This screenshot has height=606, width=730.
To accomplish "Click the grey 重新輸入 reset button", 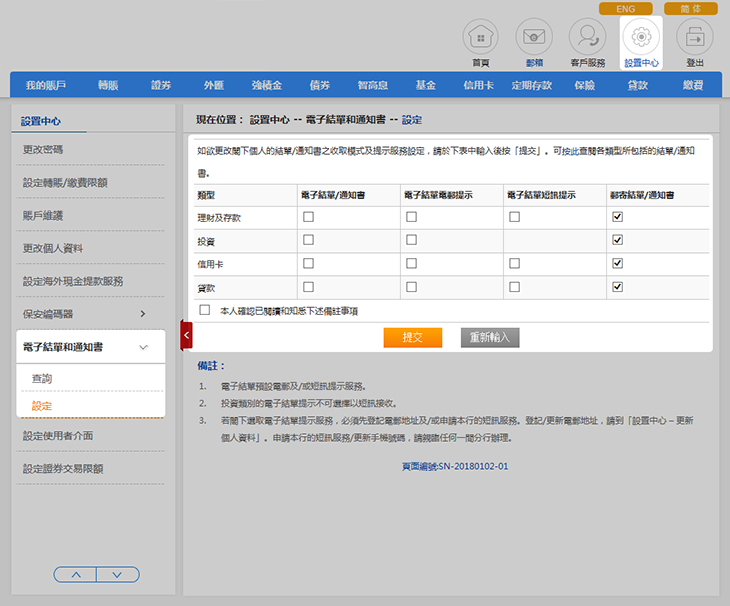I will coord(490,338).
